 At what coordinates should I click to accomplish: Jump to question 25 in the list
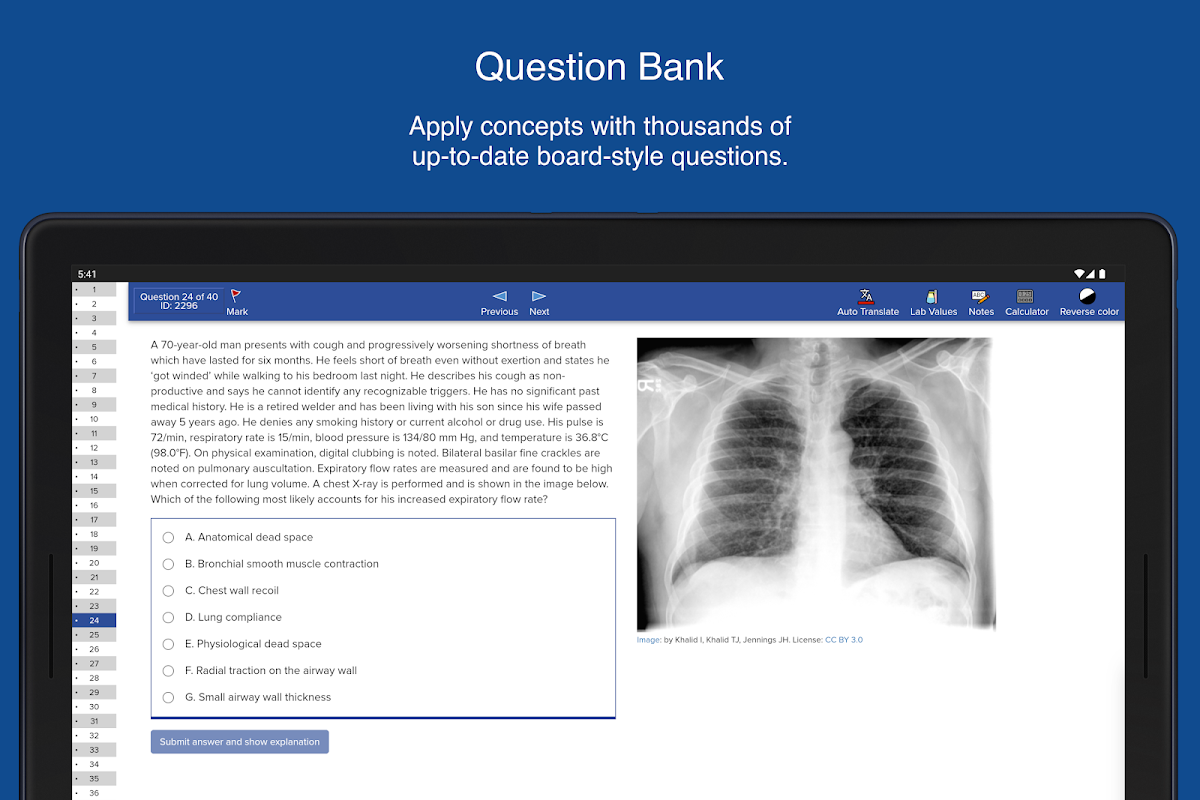(x=94, y=635)
